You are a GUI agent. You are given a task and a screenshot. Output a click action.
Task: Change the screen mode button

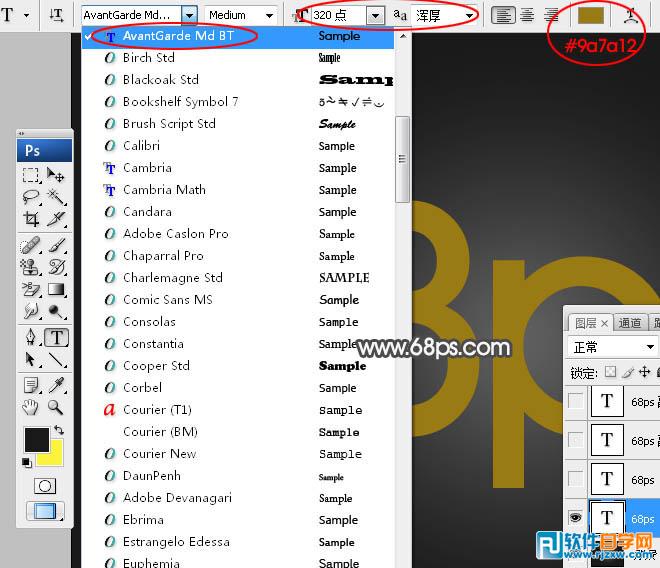point(45,511)
